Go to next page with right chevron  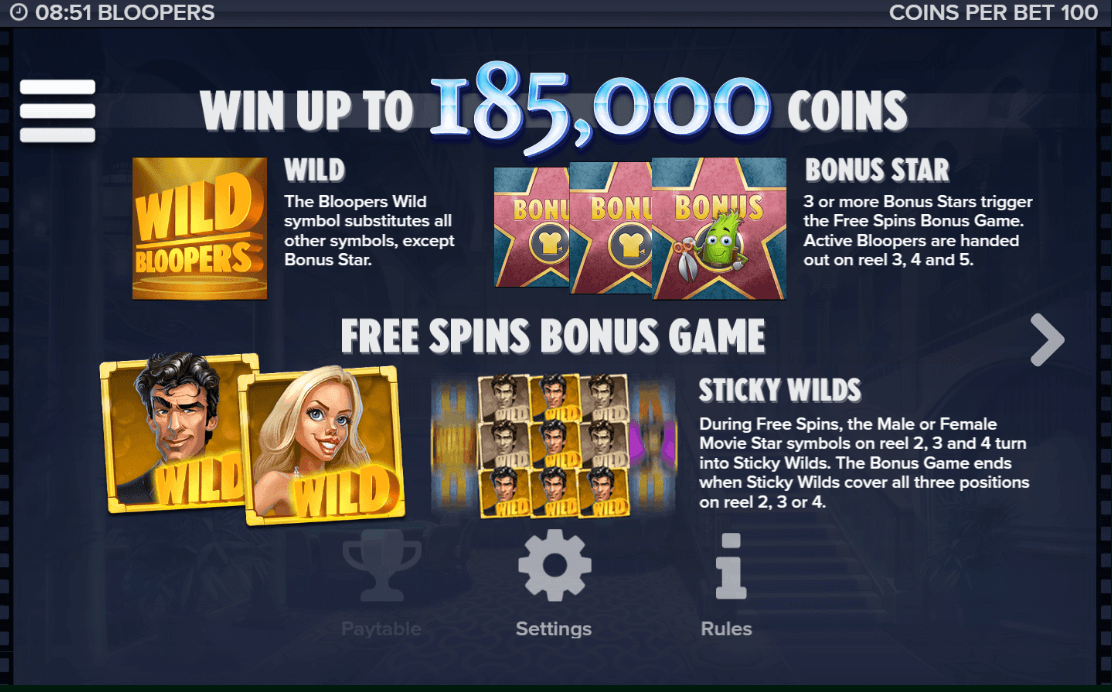pos(1047,340)
